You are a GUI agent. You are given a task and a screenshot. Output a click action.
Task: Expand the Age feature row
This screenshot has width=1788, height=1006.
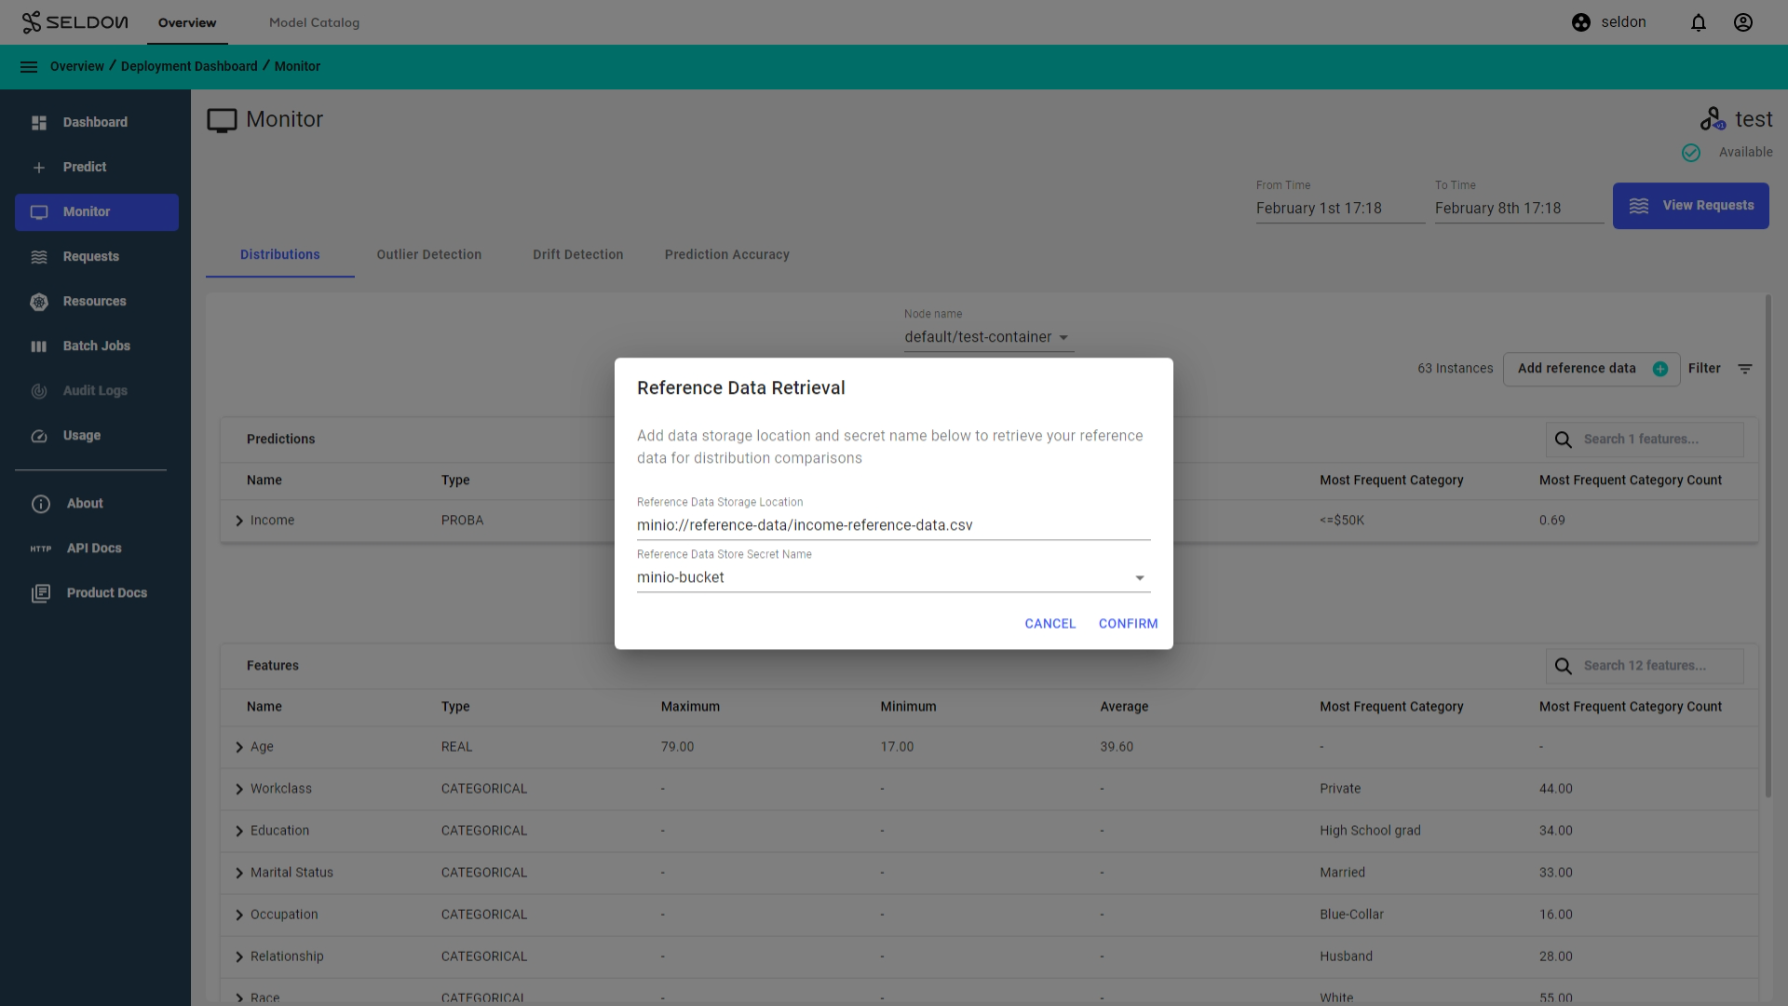coord(239,747)
